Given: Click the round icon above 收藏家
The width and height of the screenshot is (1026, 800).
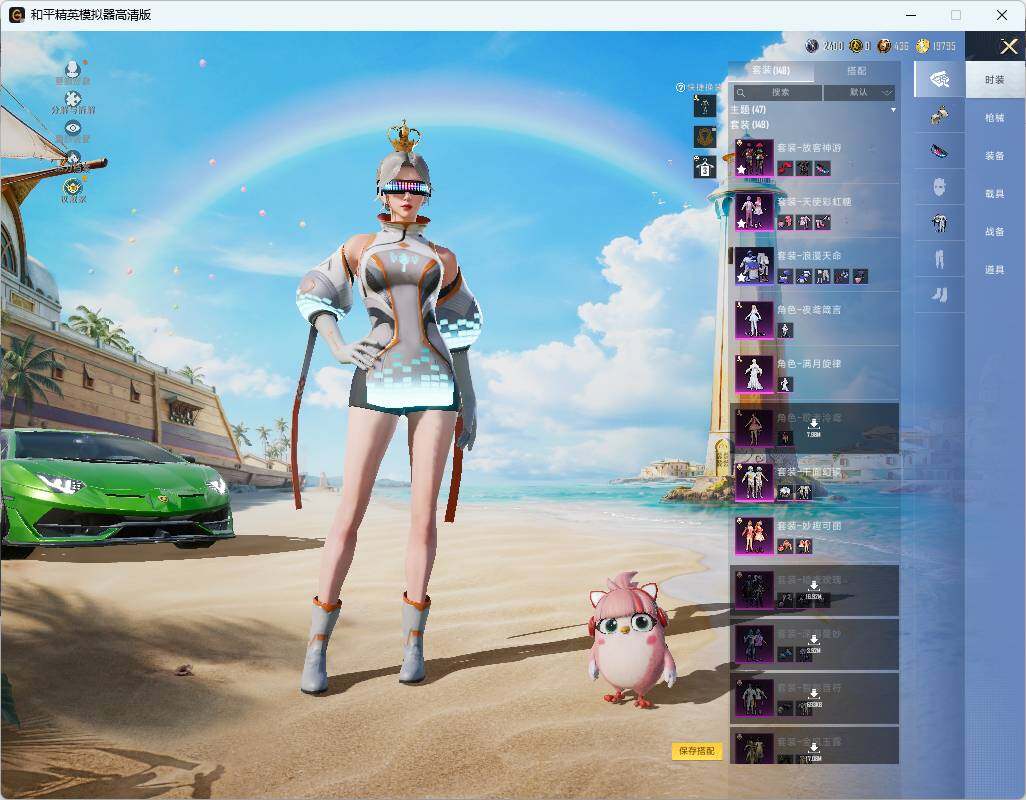Looking at the screenshot, I should [73, 158].
